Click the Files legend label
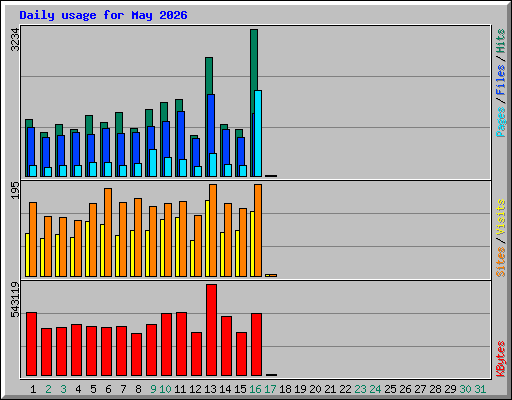This screenshot has width=512, height=400. (x=501, y=80)
